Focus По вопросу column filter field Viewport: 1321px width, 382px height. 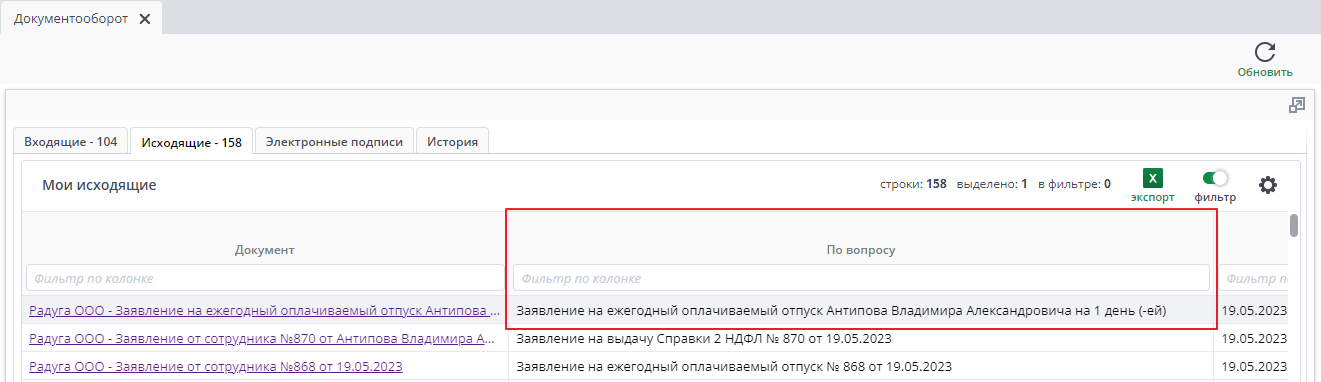(x=861, y=278)
